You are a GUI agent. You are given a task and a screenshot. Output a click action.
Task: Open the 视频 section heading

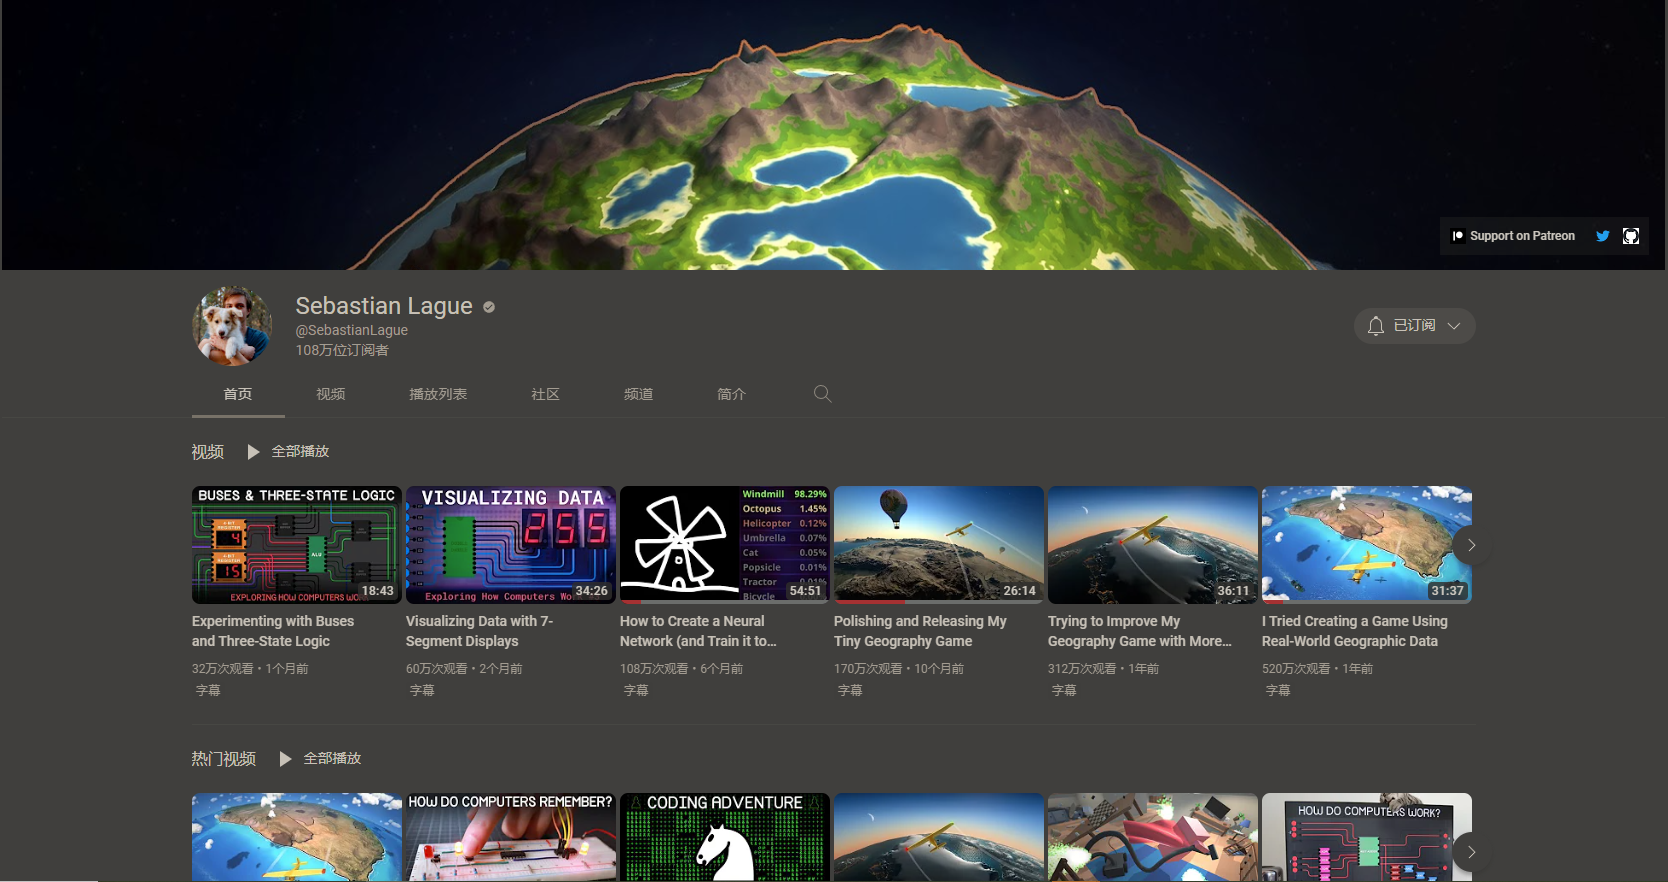coord(208,452)
